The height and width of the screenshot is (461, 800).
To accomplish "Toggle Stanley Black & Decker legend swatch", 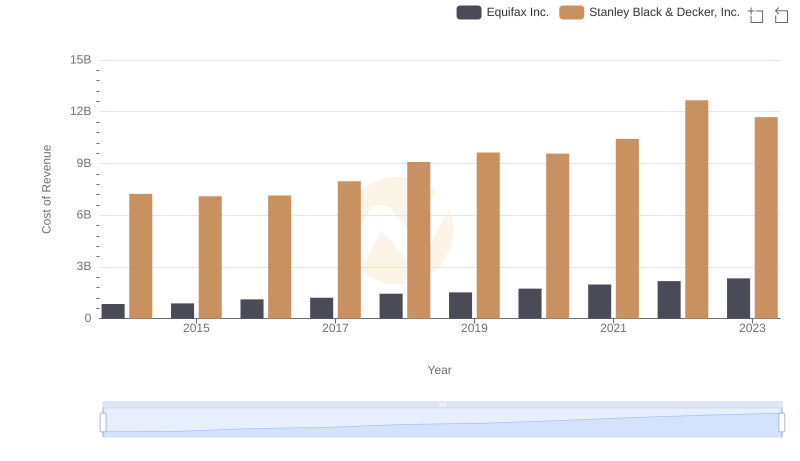I will tap(571, 13).
